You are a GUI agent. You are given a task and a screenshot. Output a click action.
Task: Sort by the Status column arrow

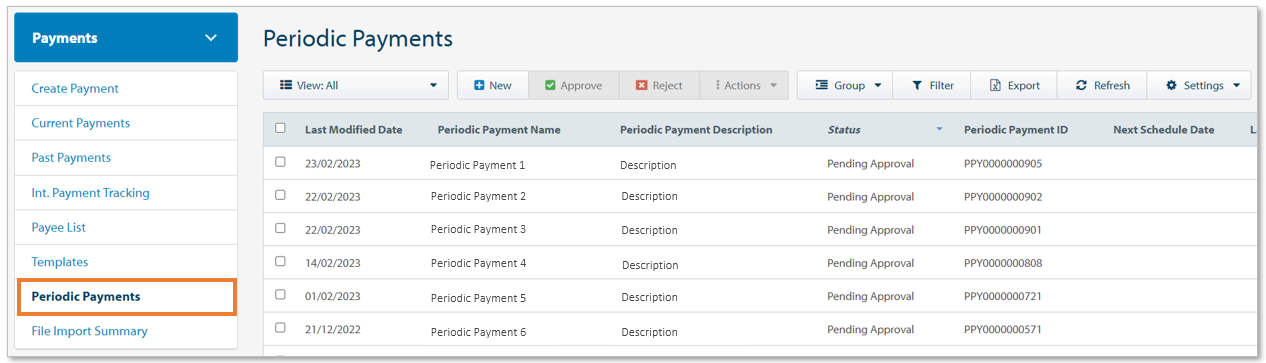939,130
